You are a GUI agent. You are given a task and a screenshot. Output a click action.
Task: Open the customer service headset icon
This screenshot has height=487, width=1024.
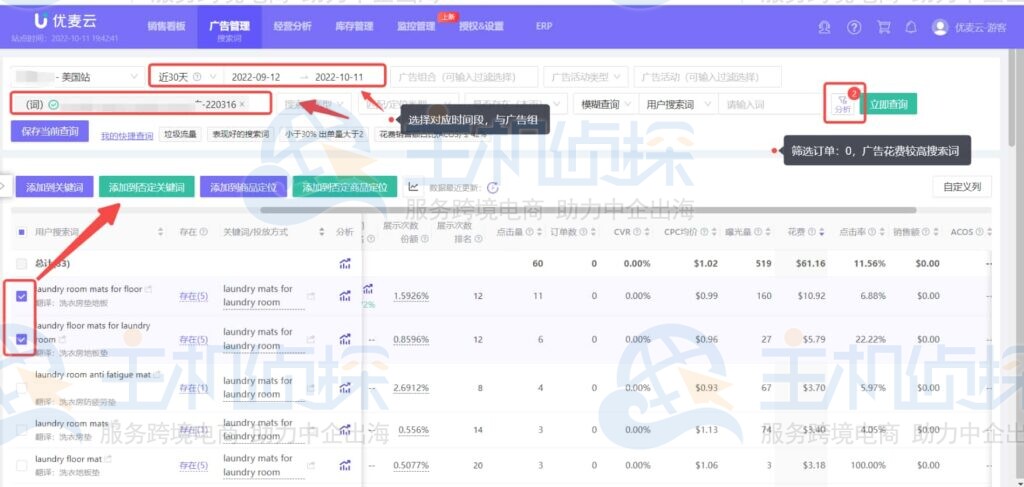coord(824,27)
